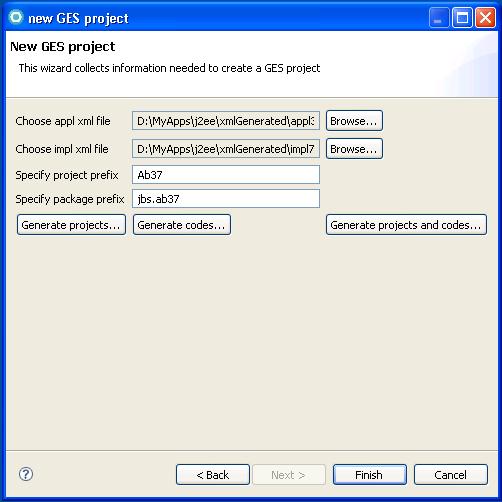Minimize the new GES project window
The image size is (502, 502).
click(x=439, y=17)
